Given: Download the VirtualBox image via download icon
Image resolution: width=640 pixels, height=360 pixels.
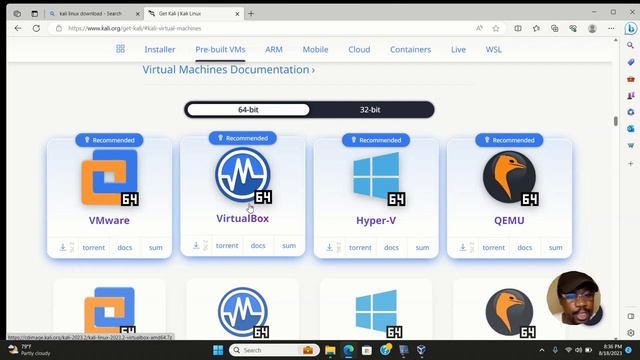Looking at the screenshot, I should (196, 245).
